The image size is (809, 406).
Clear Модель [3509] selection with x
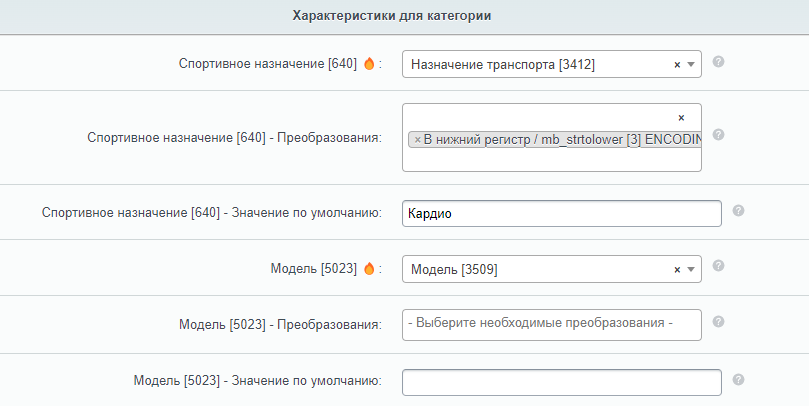tap(677, 270)
